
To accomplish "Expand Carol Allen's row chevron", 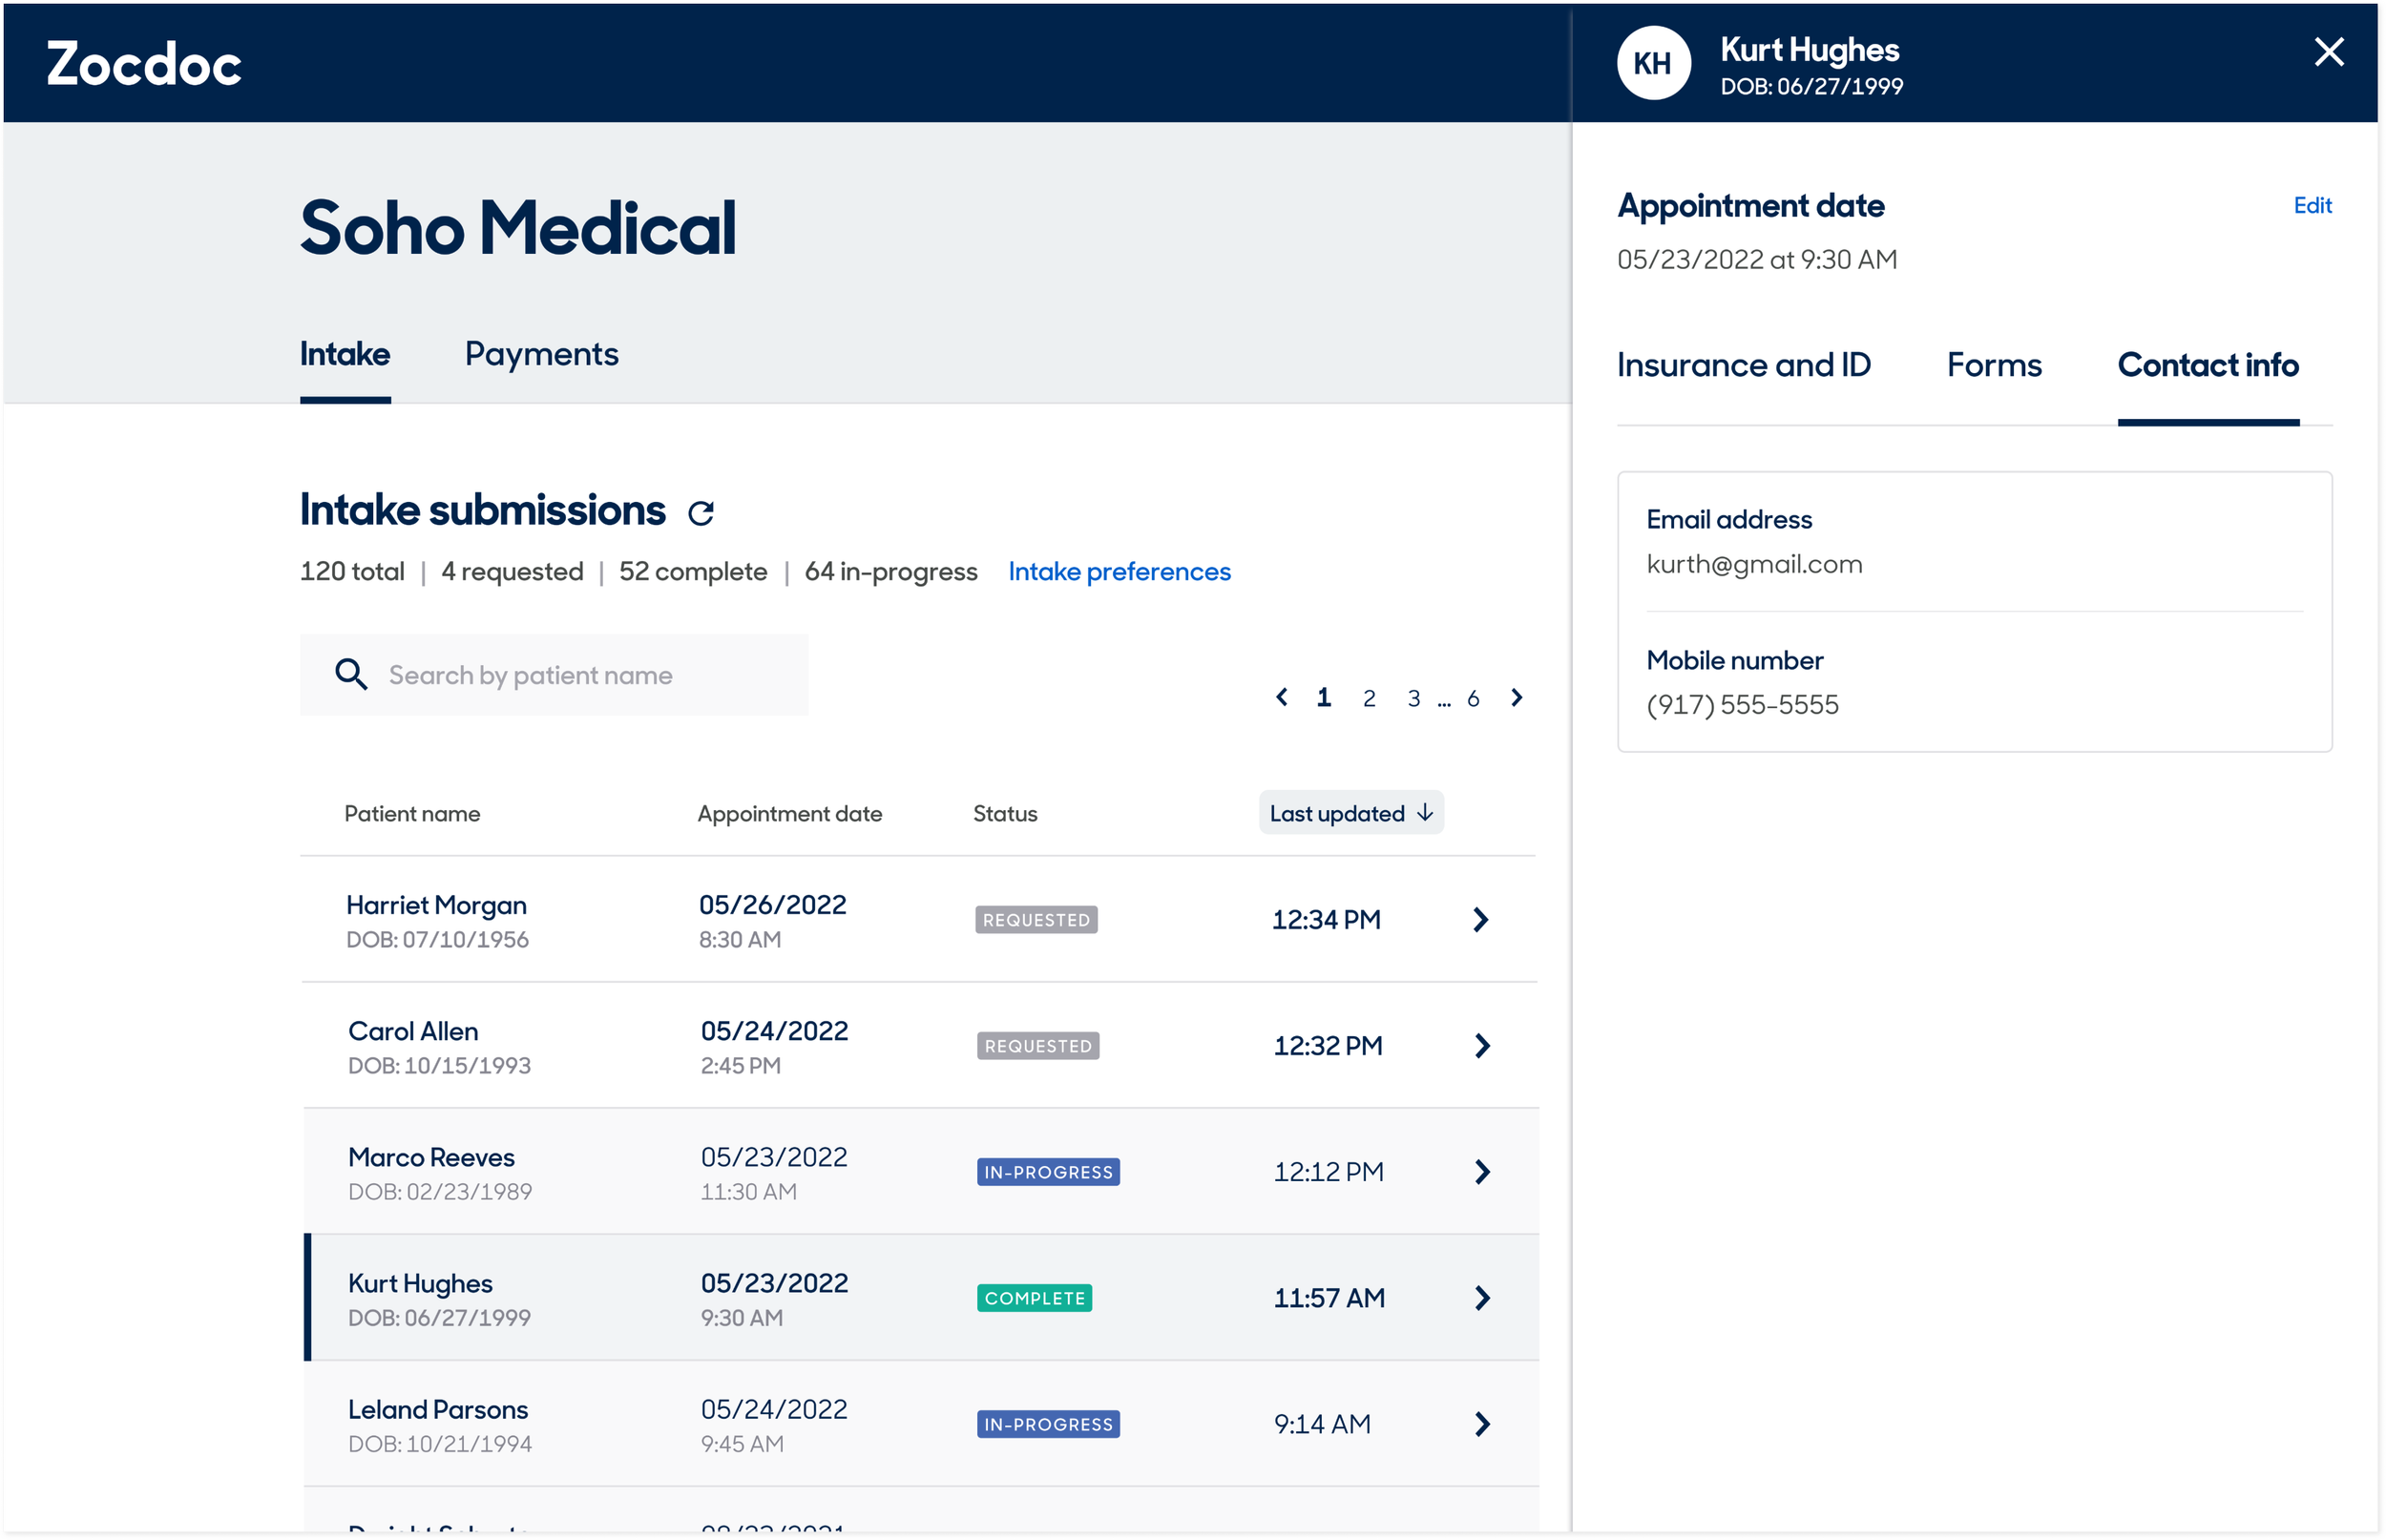I will [x=1482, y=1045].
